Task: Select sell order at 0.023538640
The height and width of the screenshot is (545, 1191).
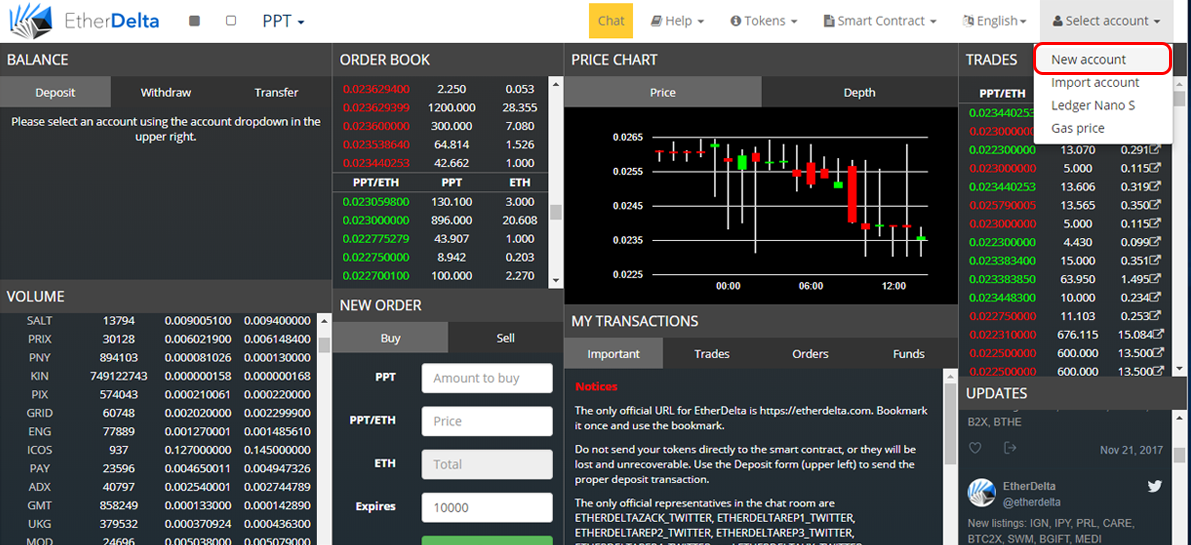Action: 441,144
